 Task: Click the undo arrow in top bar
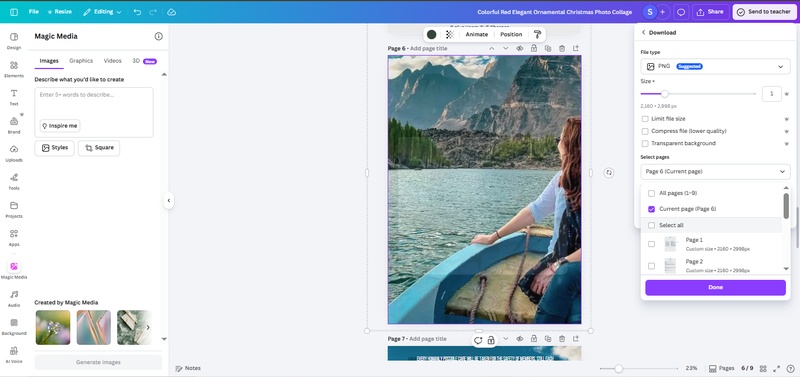coord(137,12)
